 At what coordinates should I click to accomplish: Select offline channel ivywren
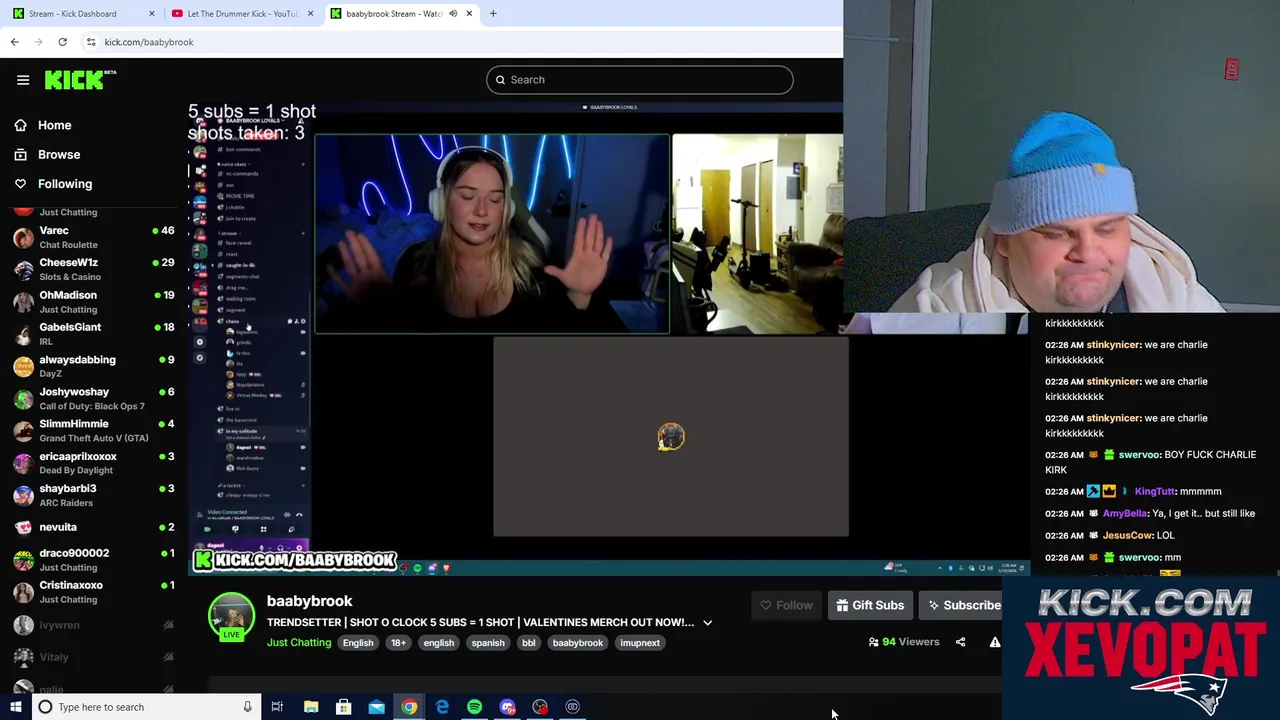pos(92,625)
